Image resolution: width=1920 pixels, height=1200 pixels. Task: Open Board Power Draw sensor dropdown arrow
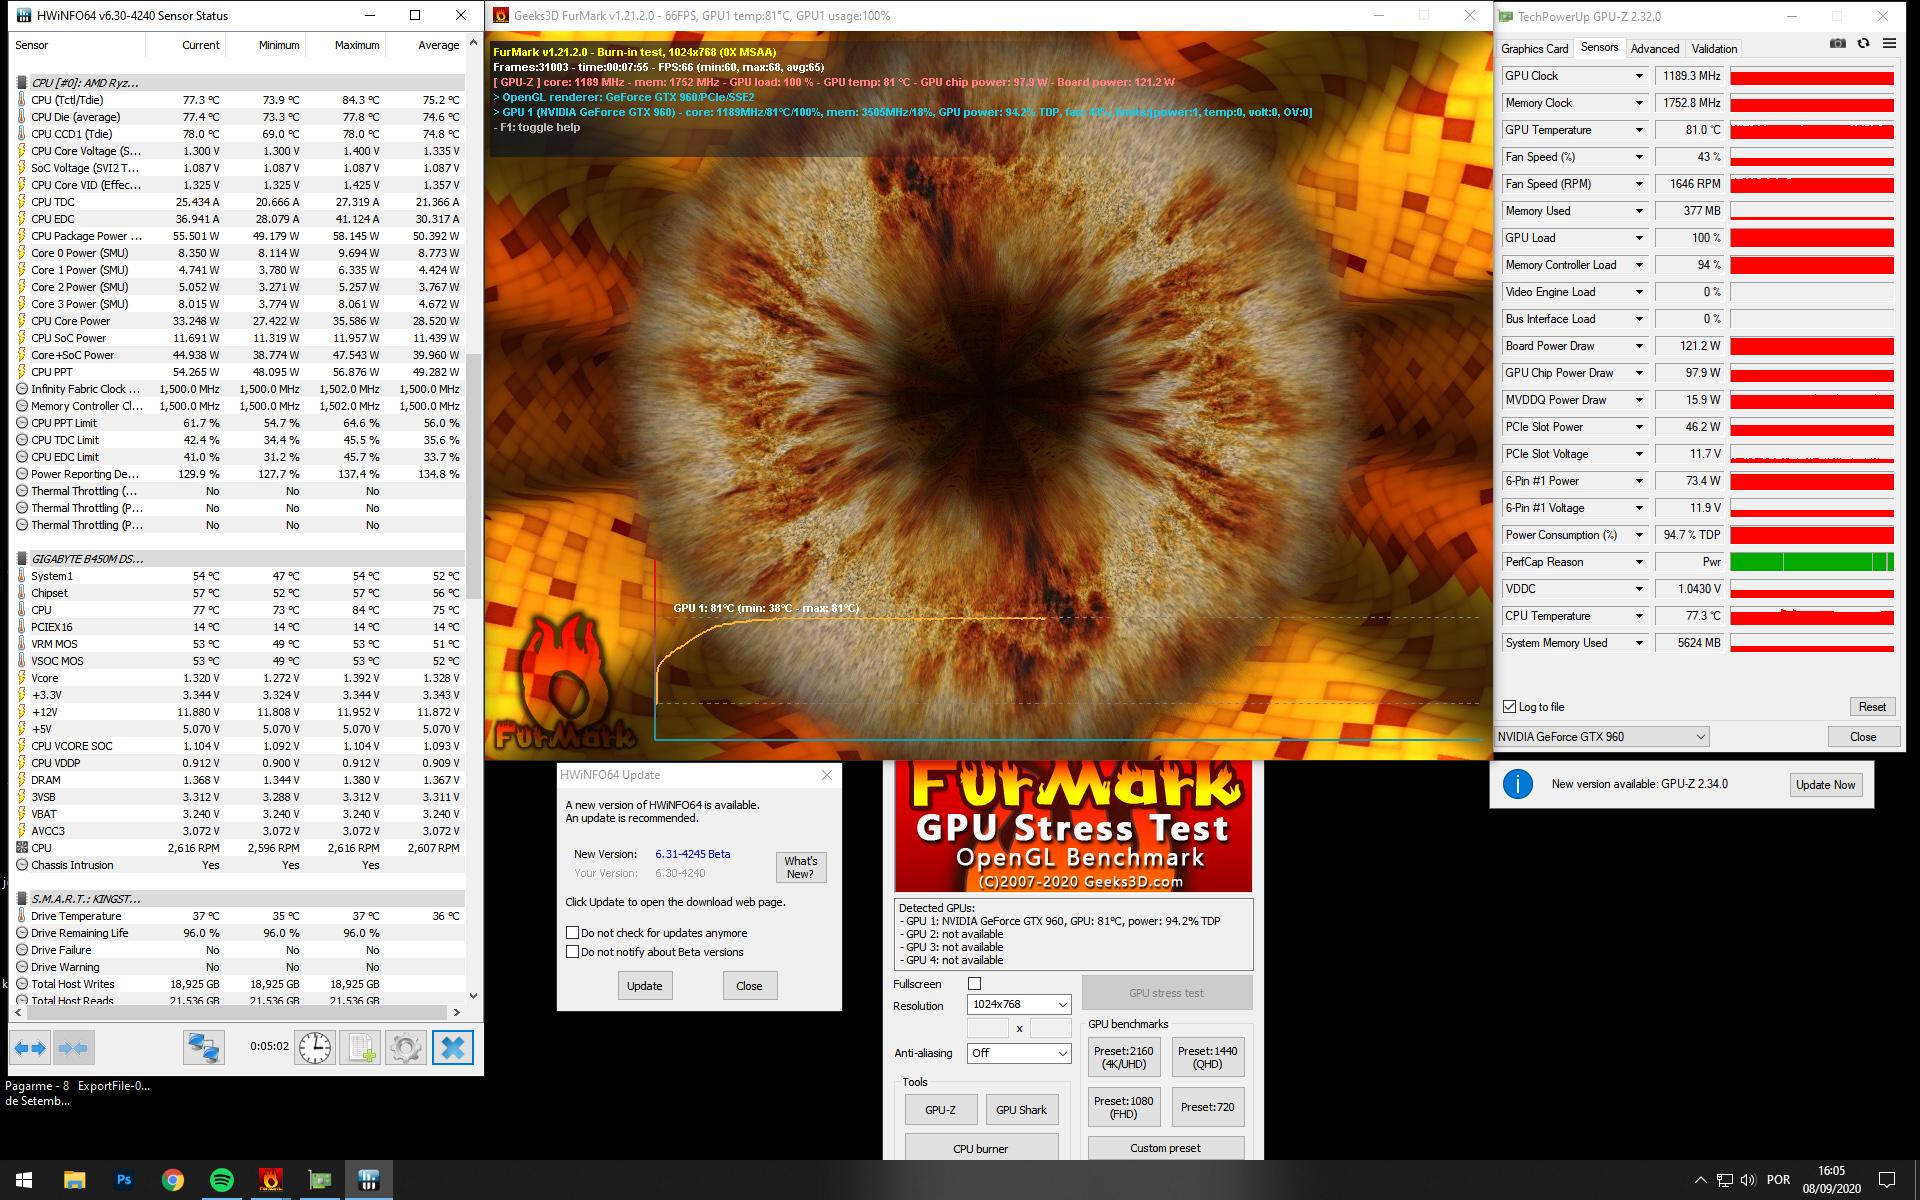(x=1638, y=346)
